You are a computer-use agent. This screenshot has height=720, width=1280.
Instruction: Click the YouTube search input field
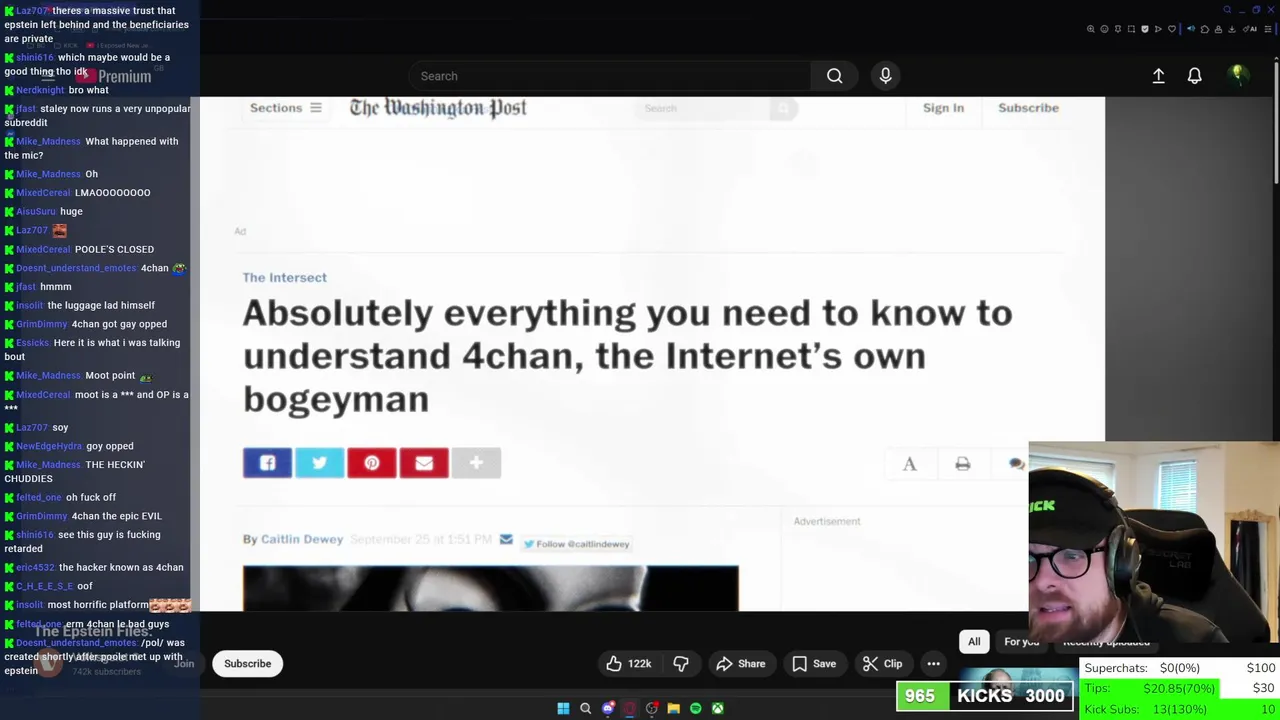(x=610, y=76)
